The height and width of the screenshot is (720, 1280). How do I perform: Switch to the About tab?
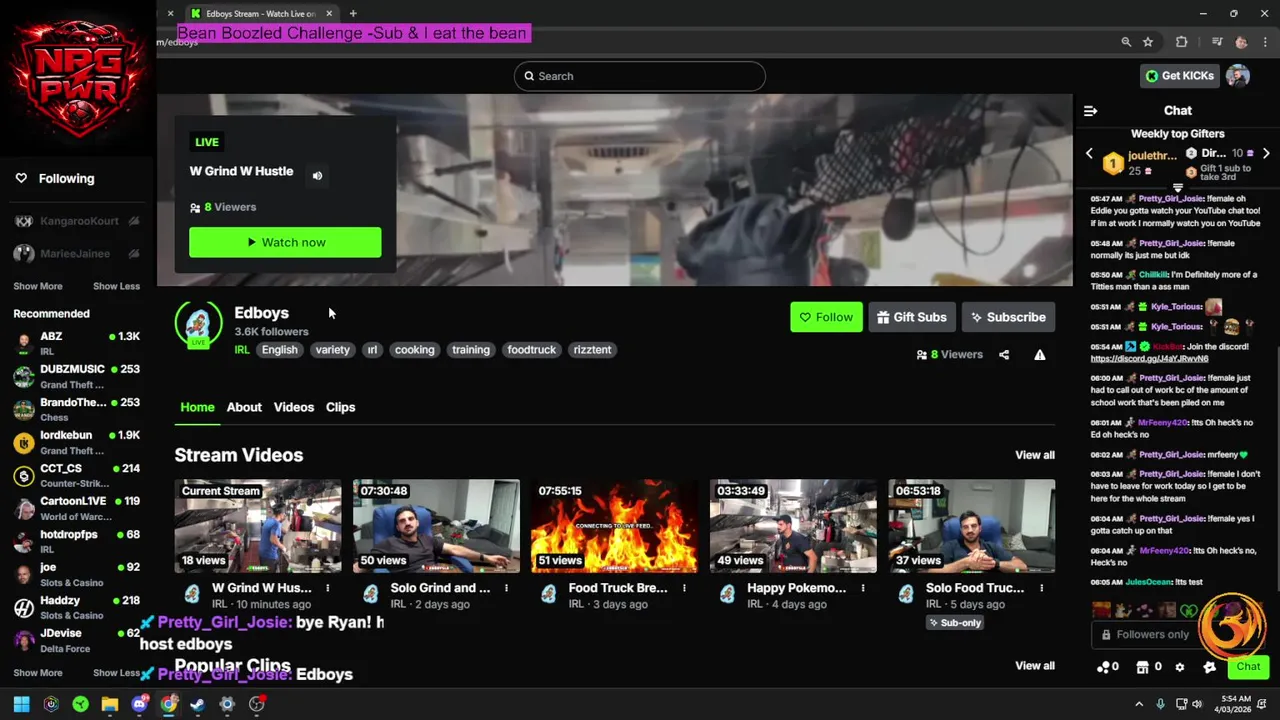click(x=244, y=407)
